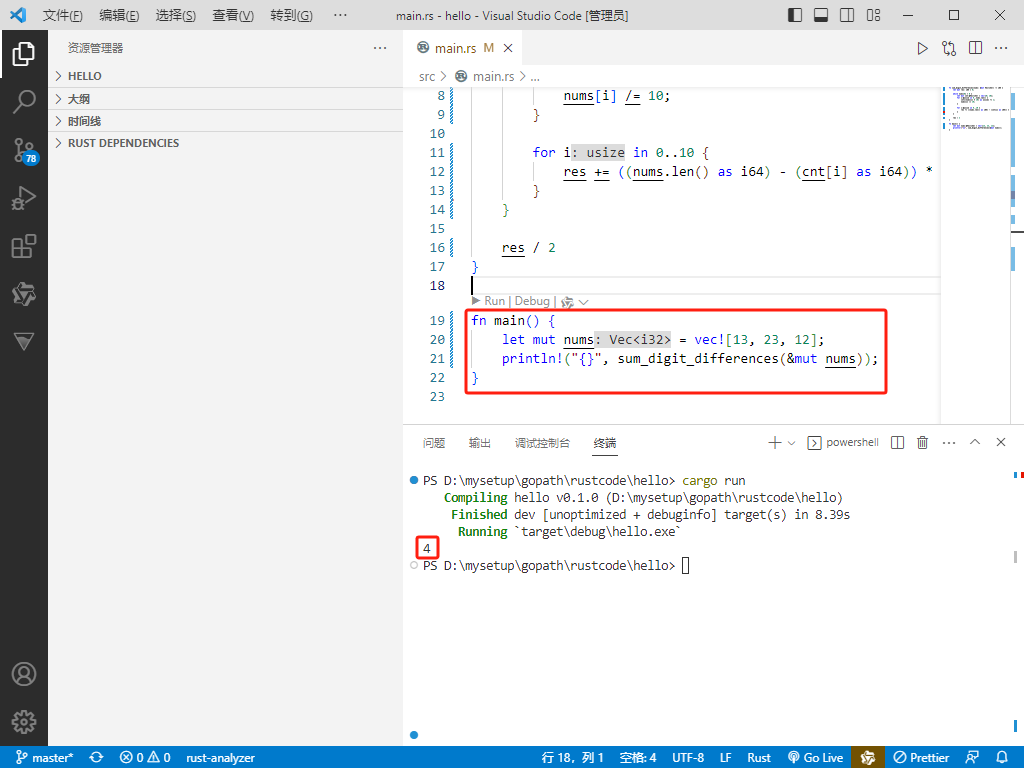Open the new terminal profile dropdown arrow
Screen dimensions: 1024x768
(x=792, y=442)
